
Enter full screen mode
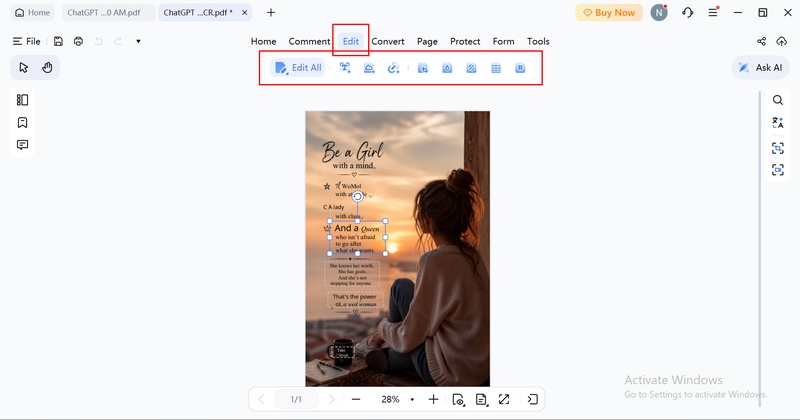[504, 399]
